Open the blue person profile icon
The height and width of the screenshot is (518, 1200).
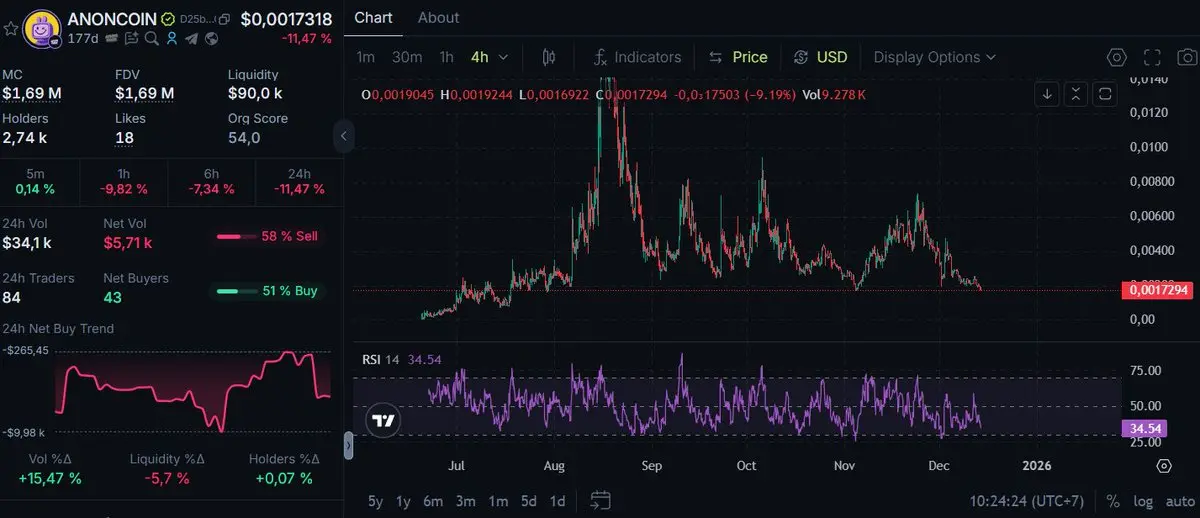172,38
